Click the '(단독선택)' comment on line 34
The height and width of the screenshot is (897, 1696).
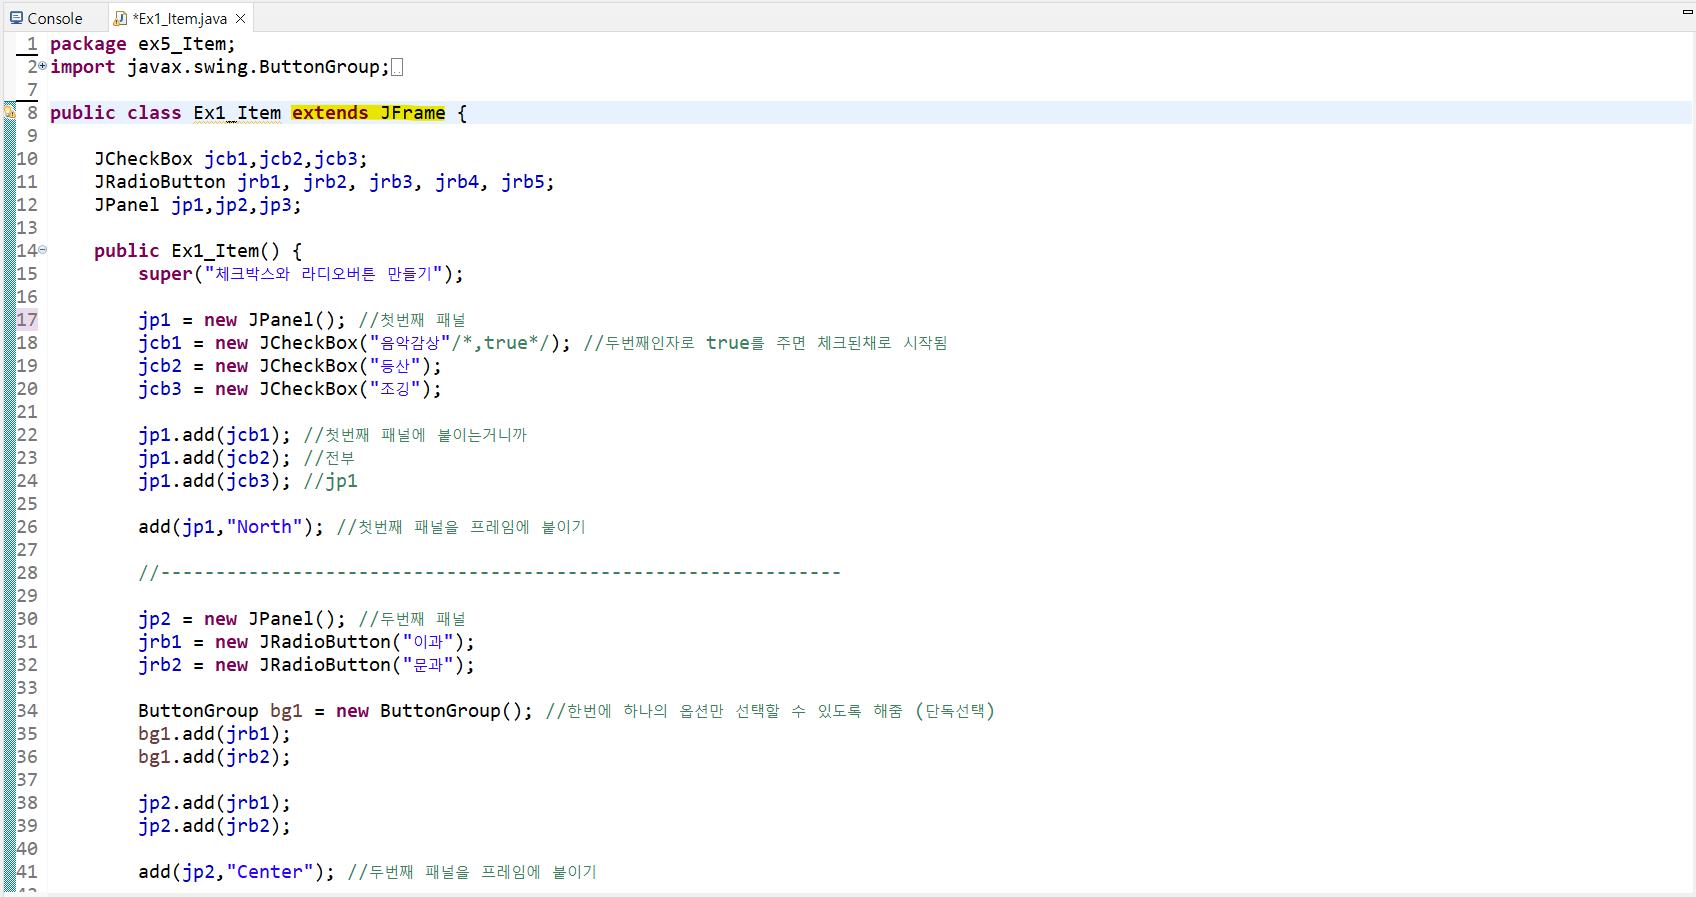[955, 711]
